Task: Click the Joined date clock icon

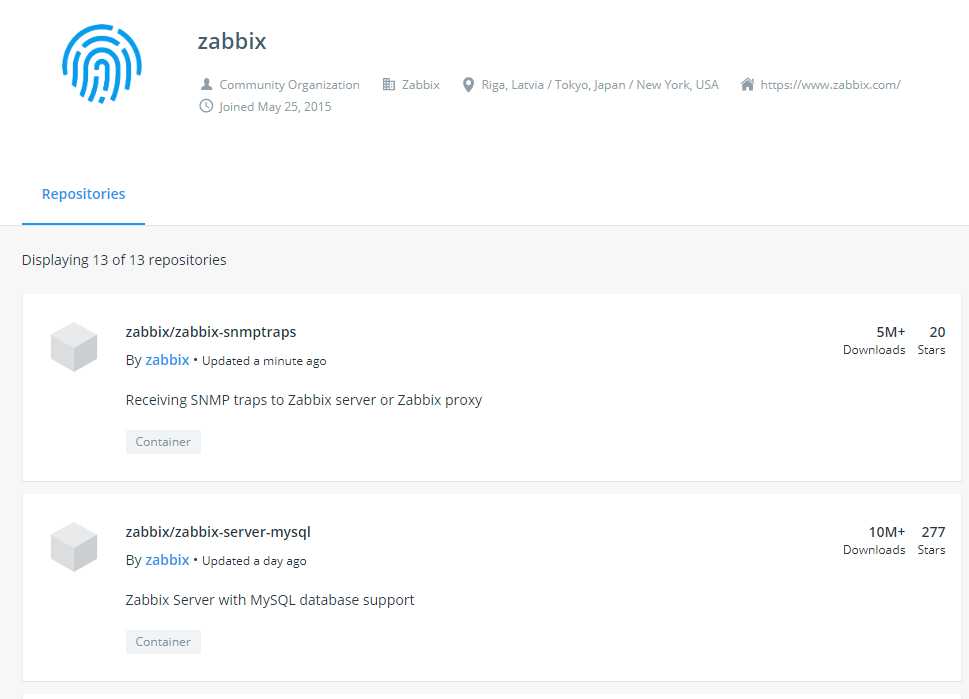Action: pyautogui.click(x=206, y=106)
